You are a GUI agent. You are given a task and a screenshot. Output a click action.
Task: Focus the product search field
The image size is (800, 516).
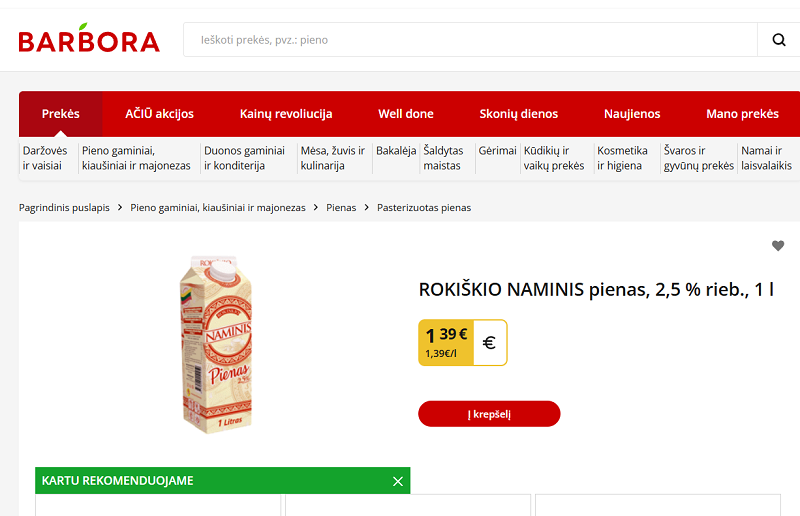click(470, 40)
